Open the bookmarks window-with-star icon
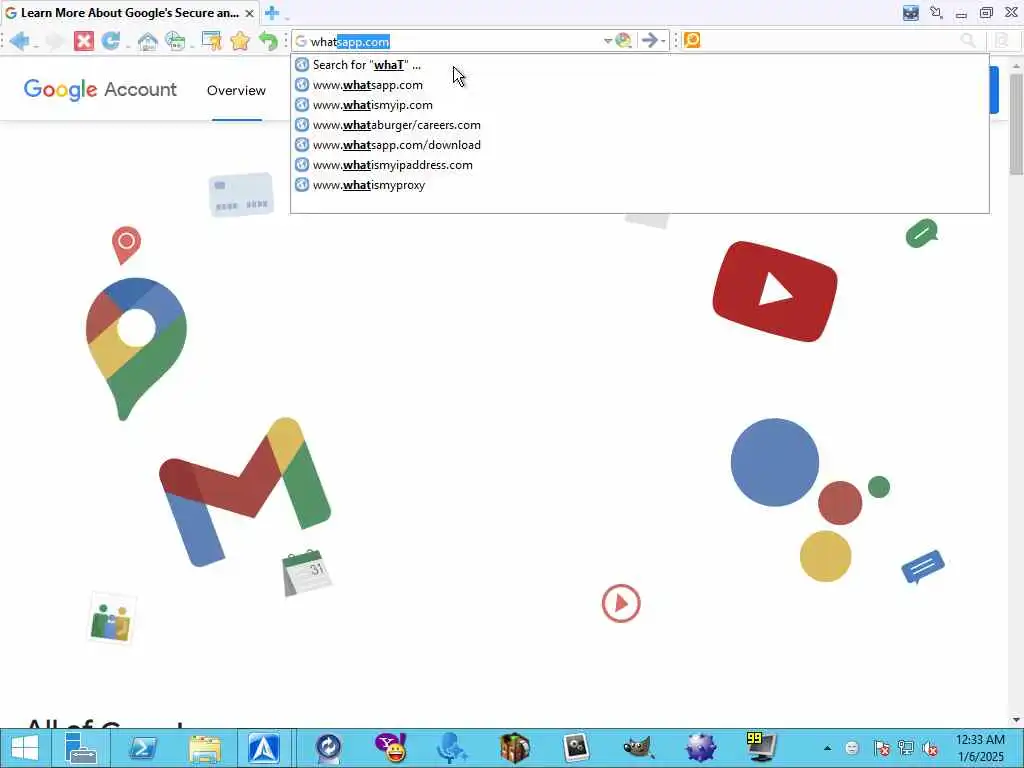Screen dimensions: 1024x768 212,41
